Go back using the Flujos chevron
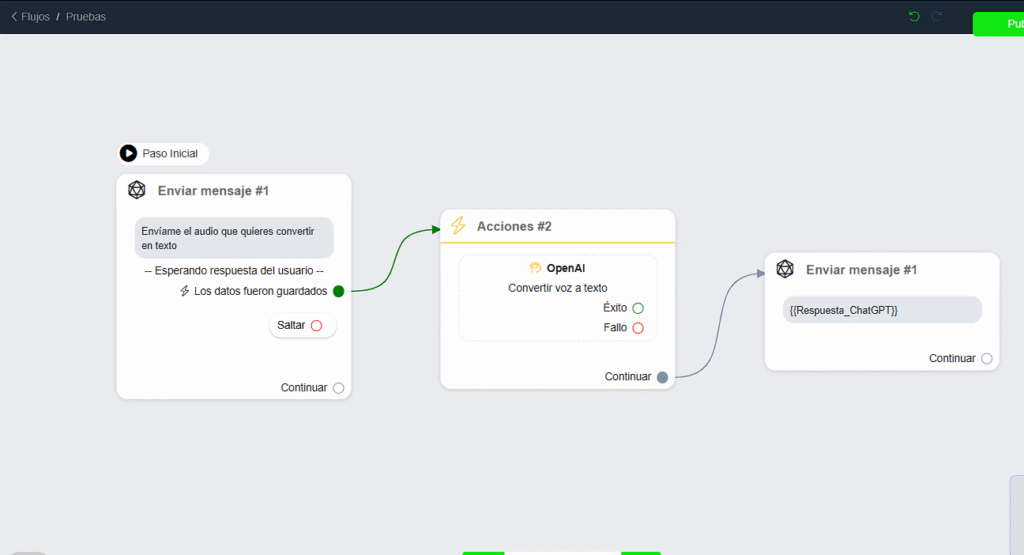This screenshot has width=1024, height=555. (14, 17)
